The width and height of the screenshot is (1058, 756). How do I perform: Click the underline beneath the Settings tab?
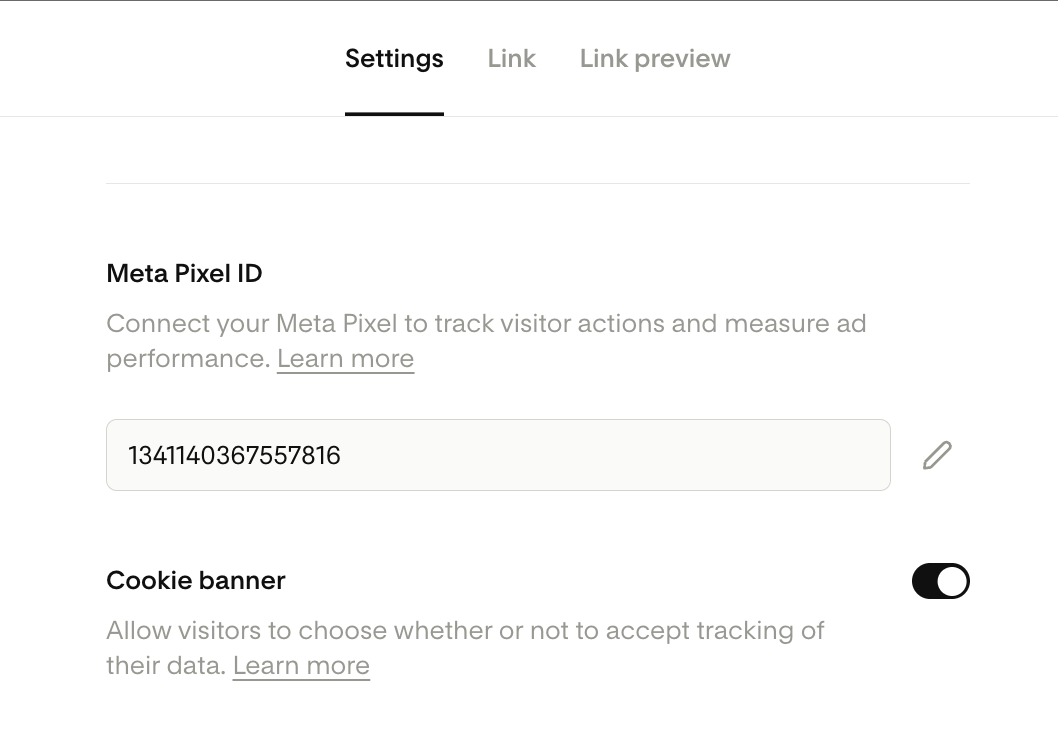point(394,113)
